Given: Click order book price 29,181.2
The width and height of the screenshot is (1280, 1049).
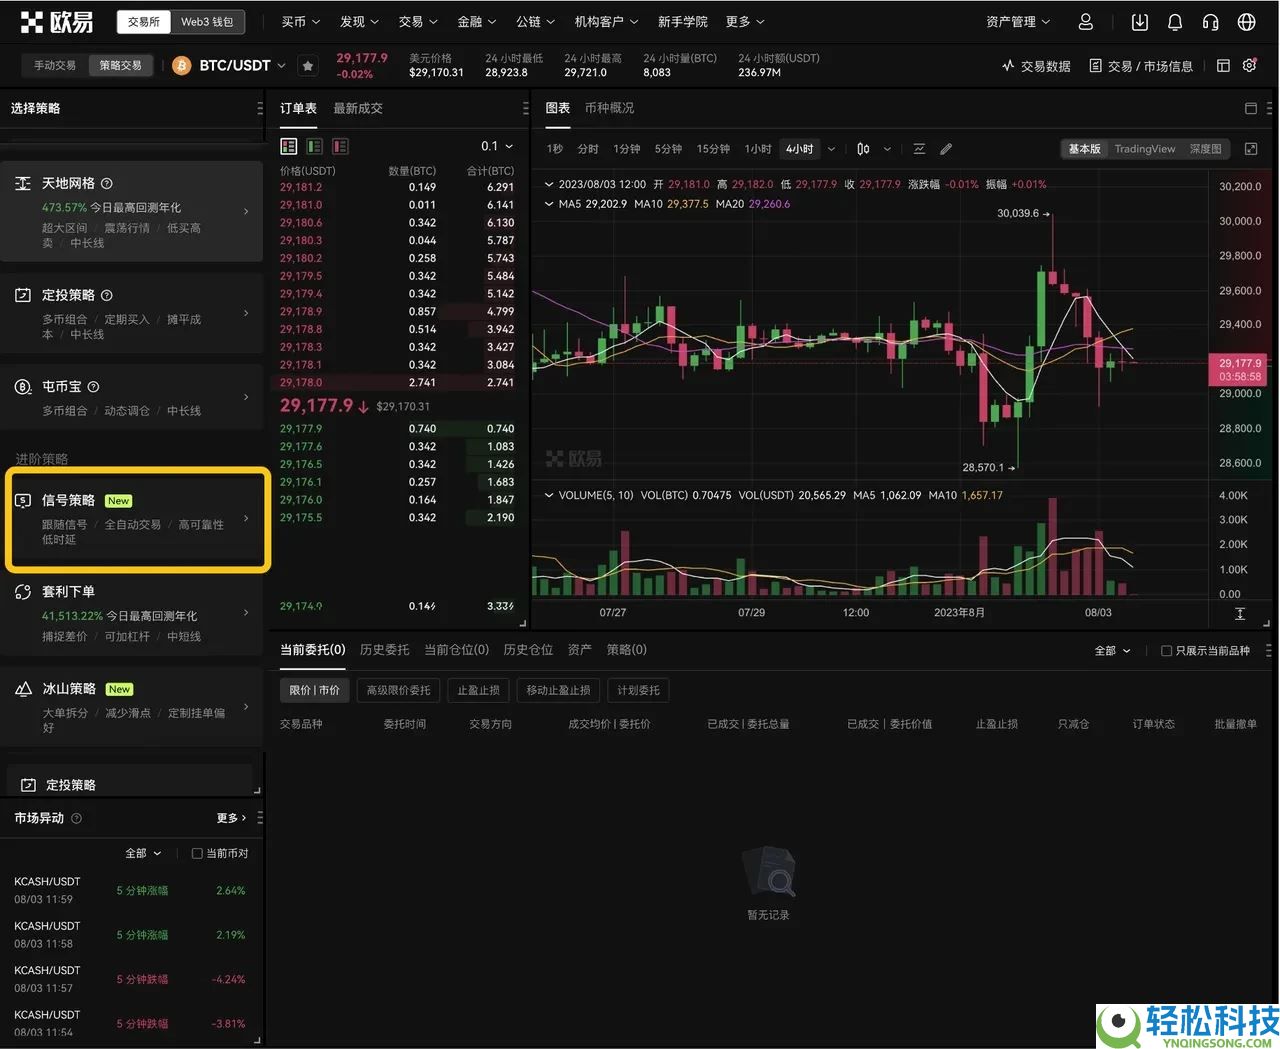Looking at the screenshot, I should point(301,188).
